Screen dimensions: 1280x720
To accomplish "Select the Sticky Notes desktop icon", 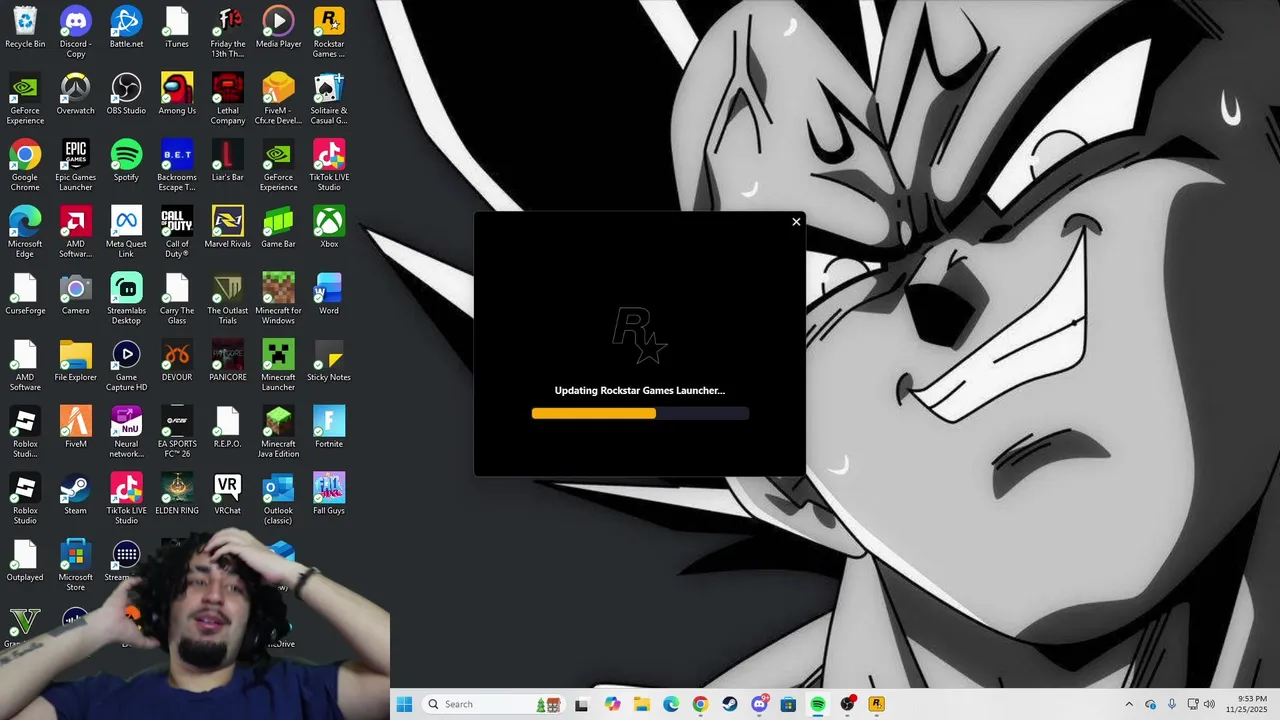I will (329, 361).
